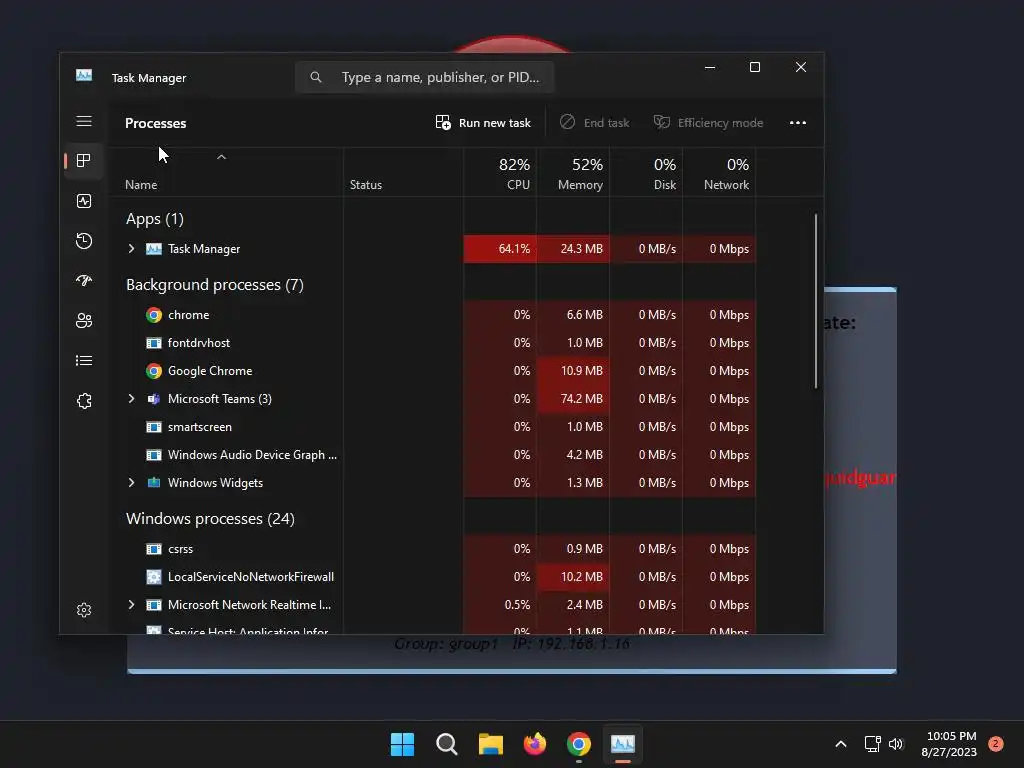Open the App history sidebar icon
The height and width of the screenshot is (768, 1024).
click(x=84, y=241)
